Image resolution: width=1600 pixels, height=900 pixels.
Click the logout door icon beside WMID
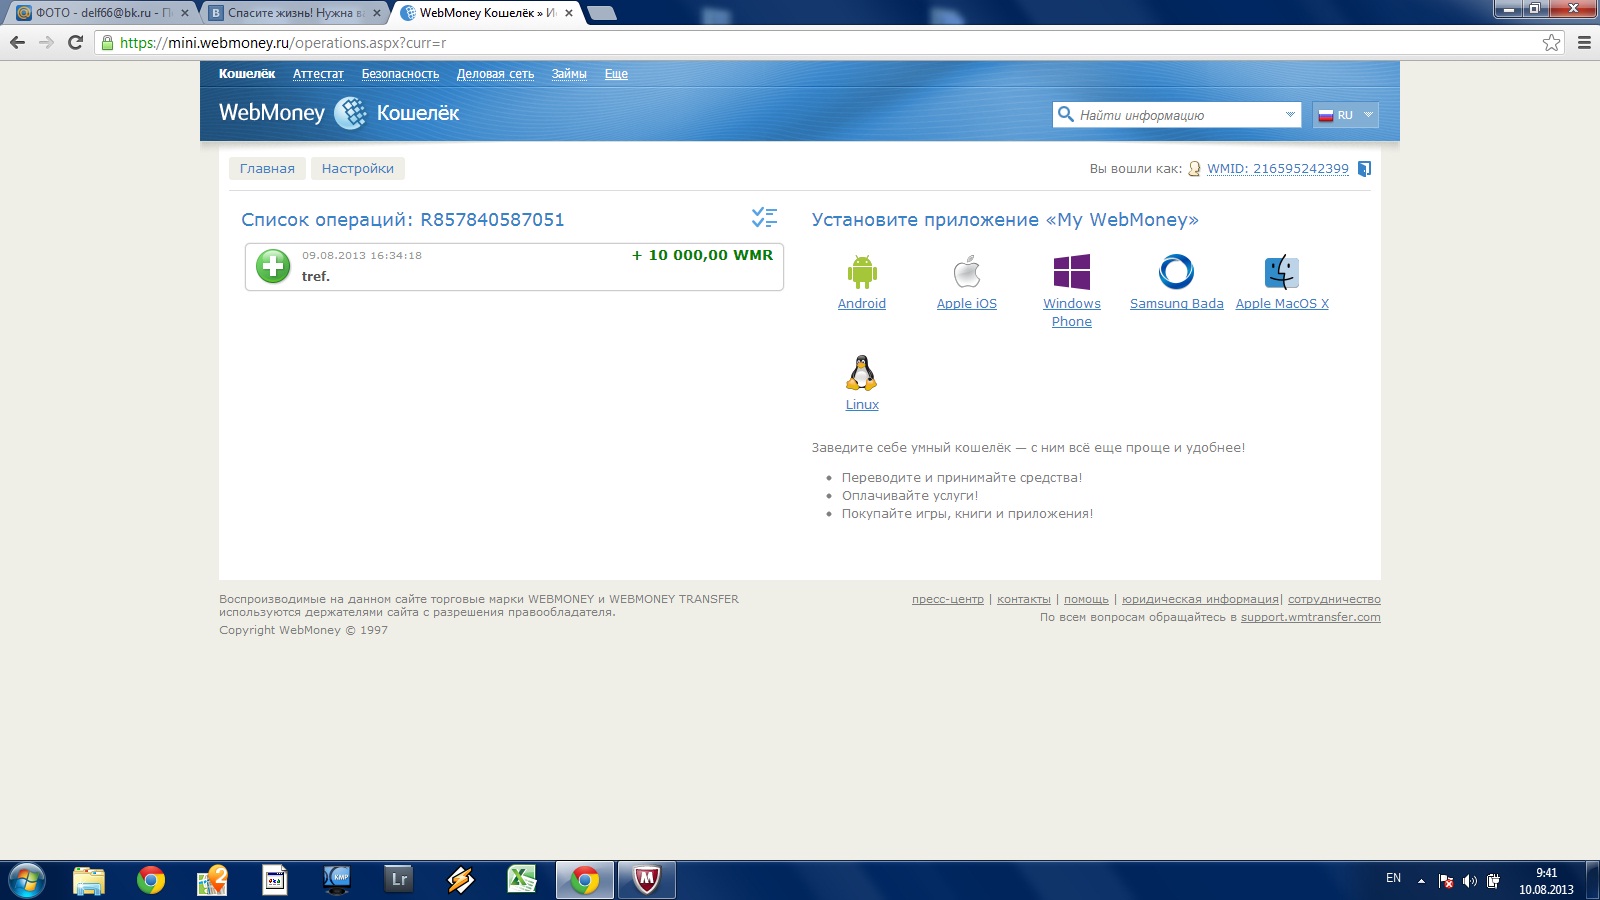(x=1364, y=169)
